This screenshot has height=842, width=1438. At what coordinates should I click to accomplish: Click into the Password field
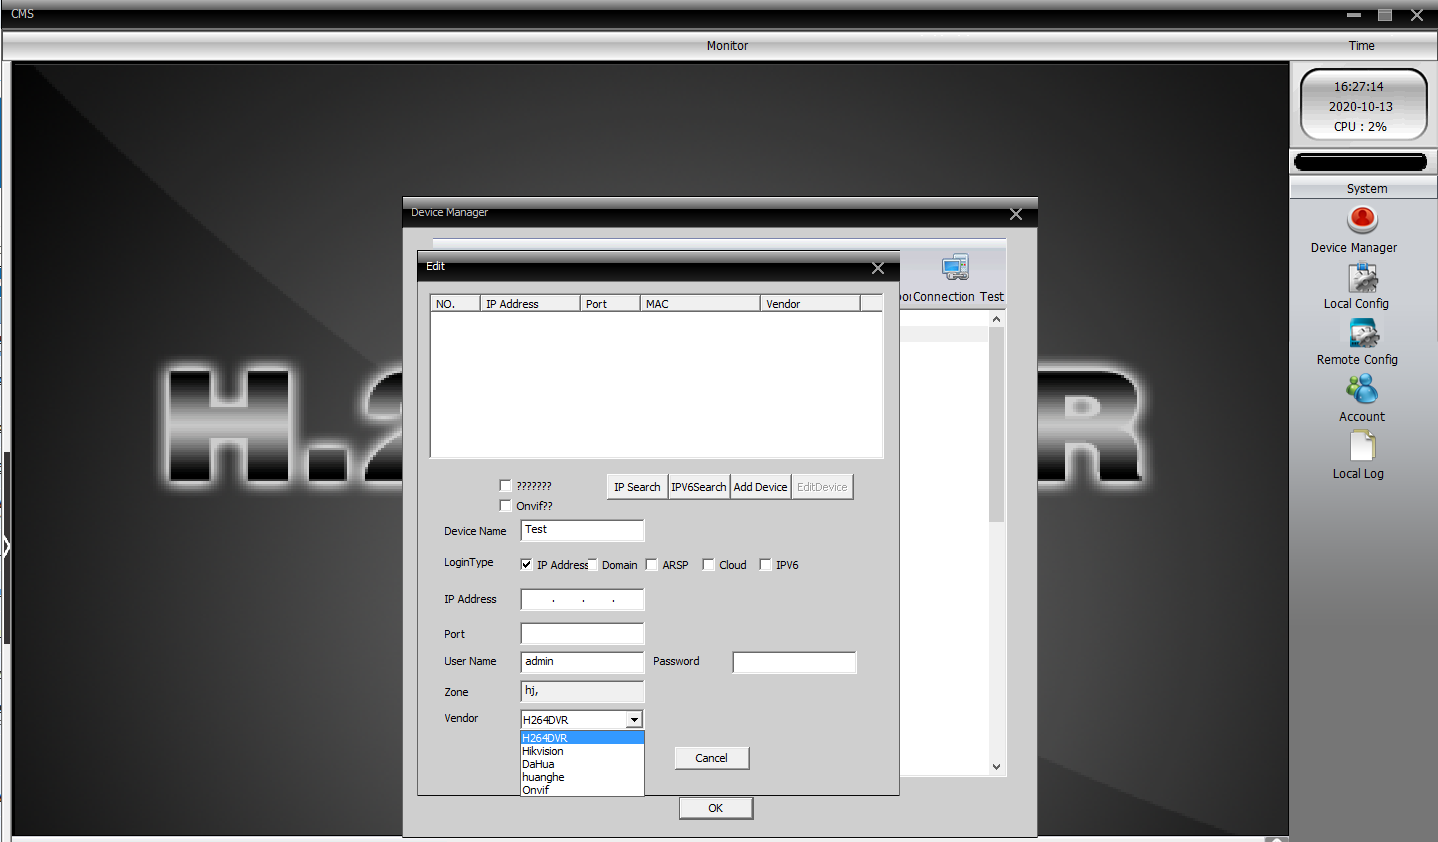point(794,662)
